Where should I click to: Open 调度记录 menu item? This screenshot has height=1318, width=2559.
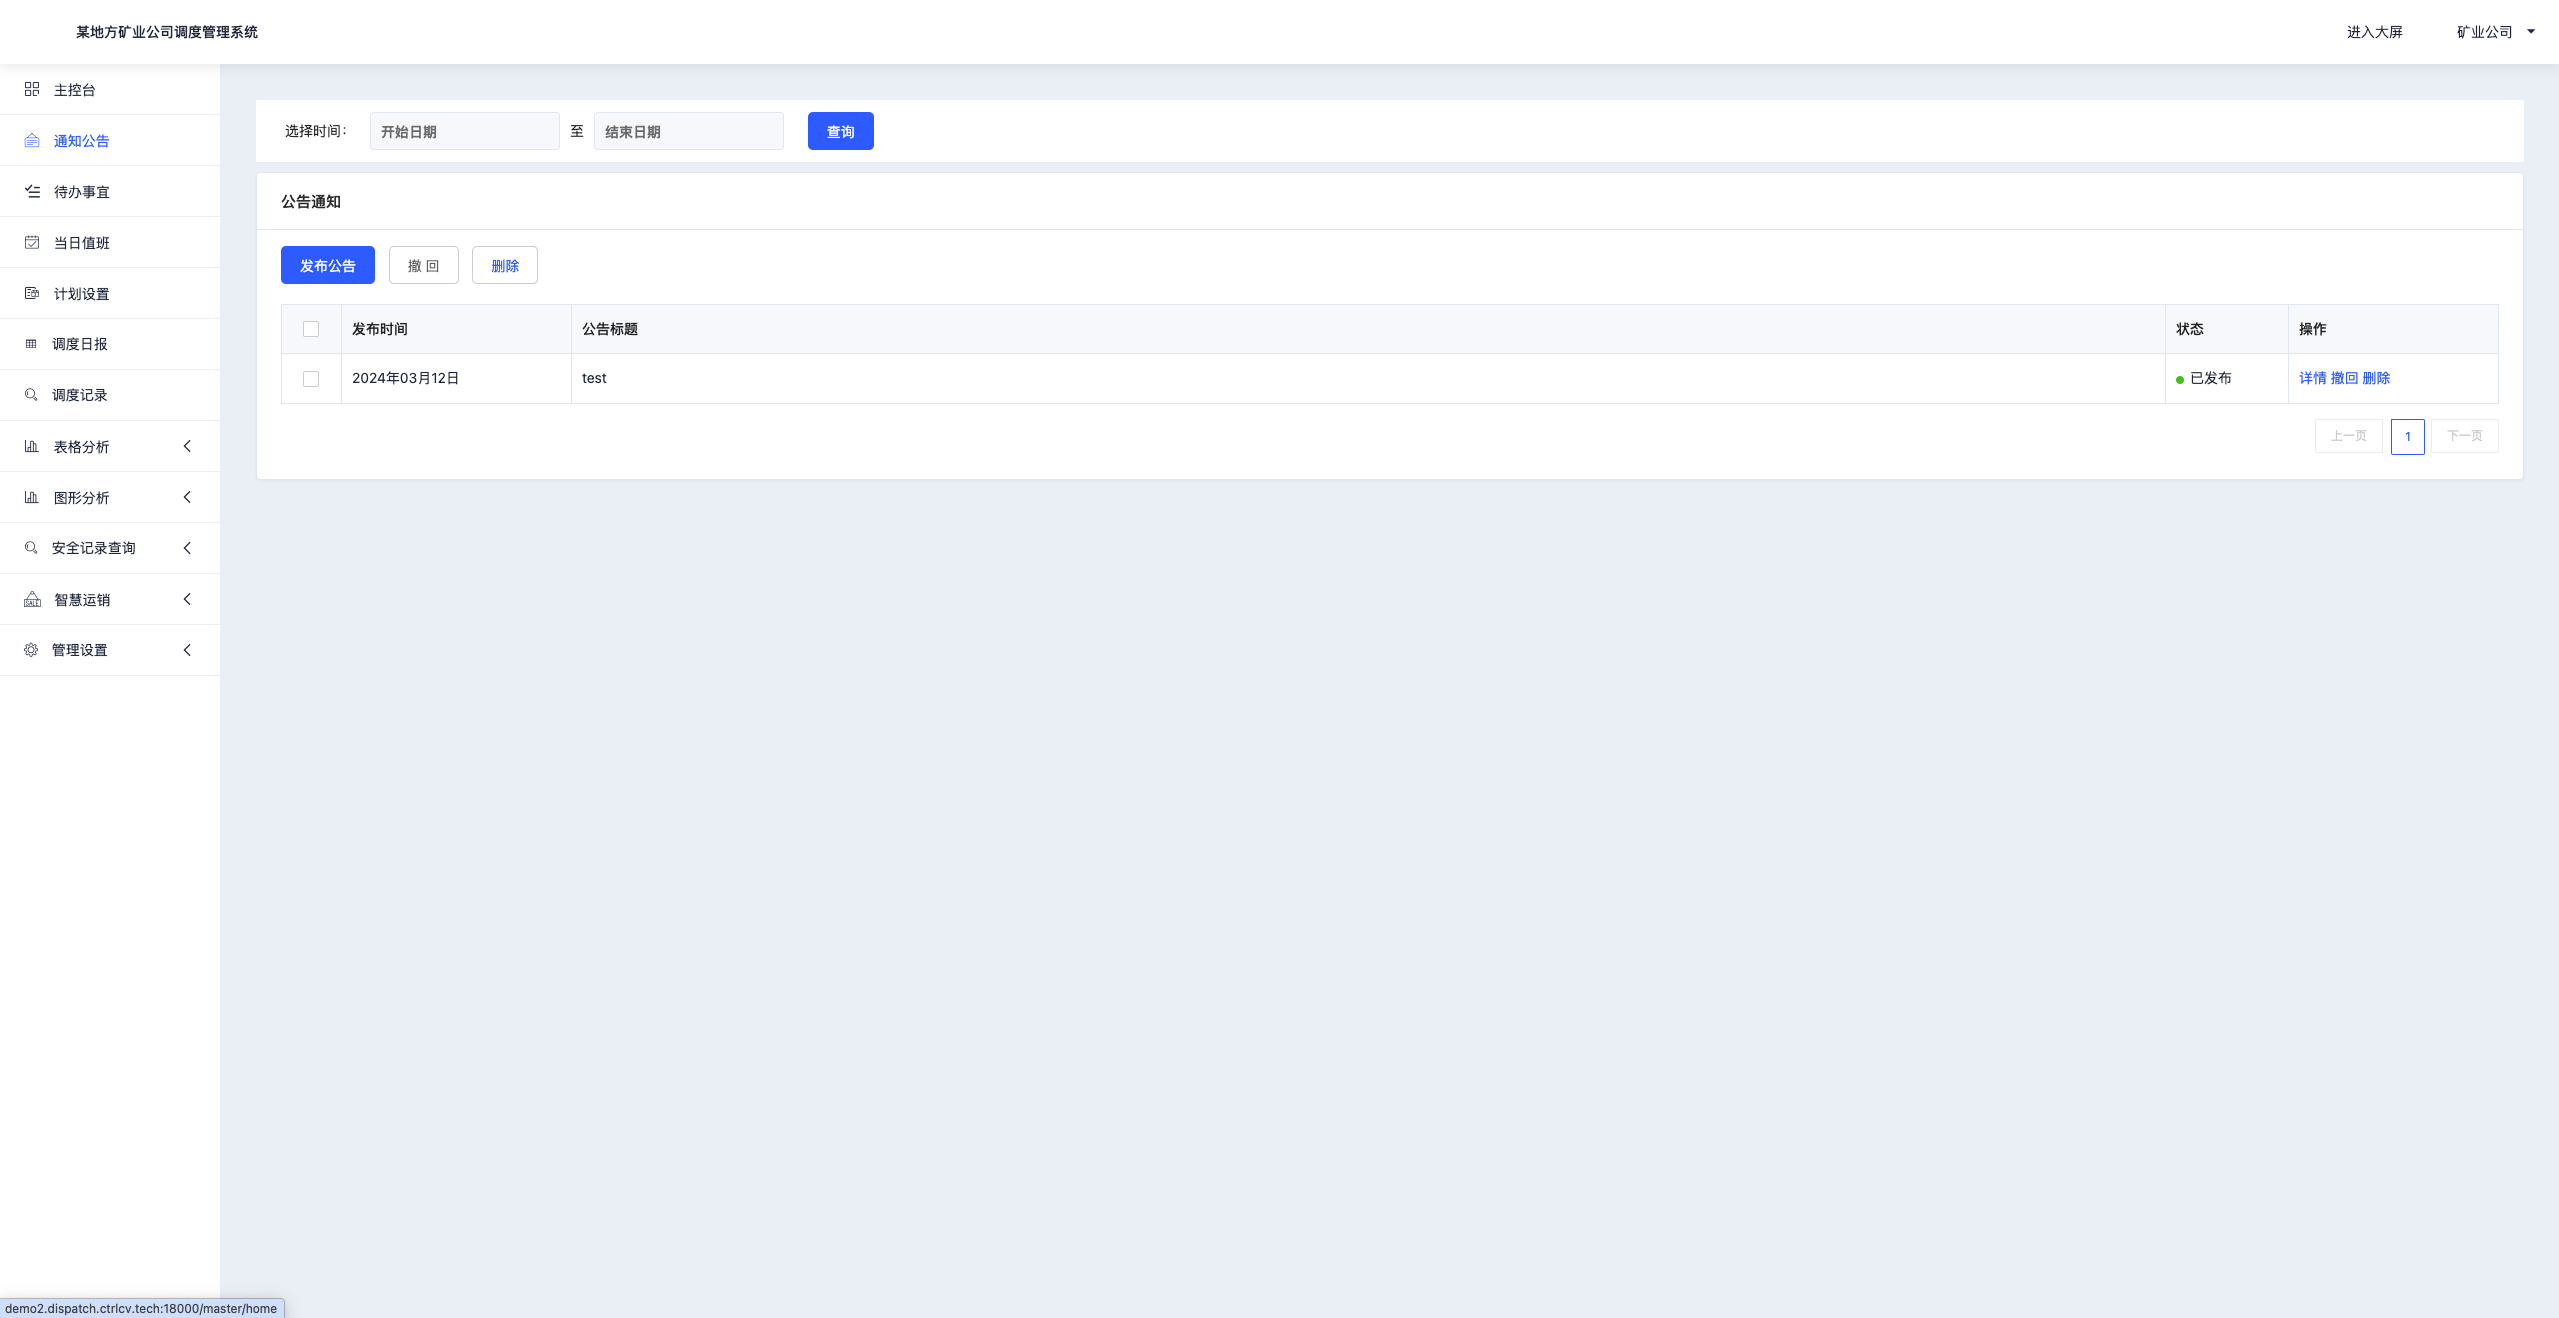tap(110, 395)
